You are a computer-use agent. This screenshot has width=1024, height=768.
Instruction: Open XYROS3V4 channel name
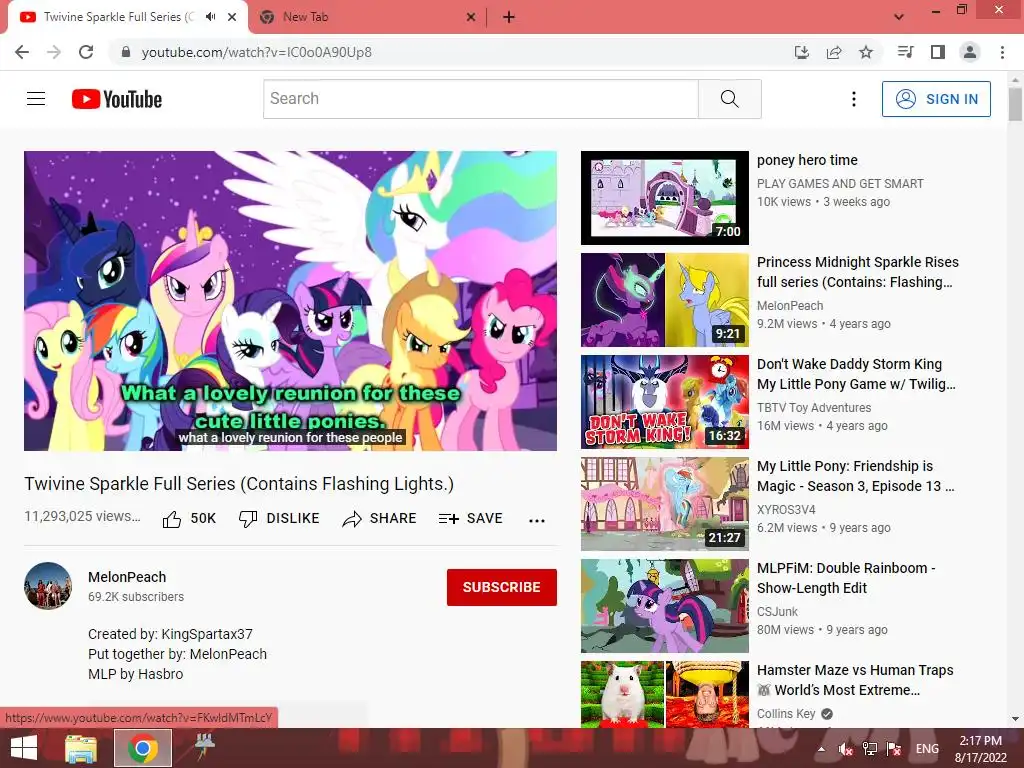(x=786, y=509)
